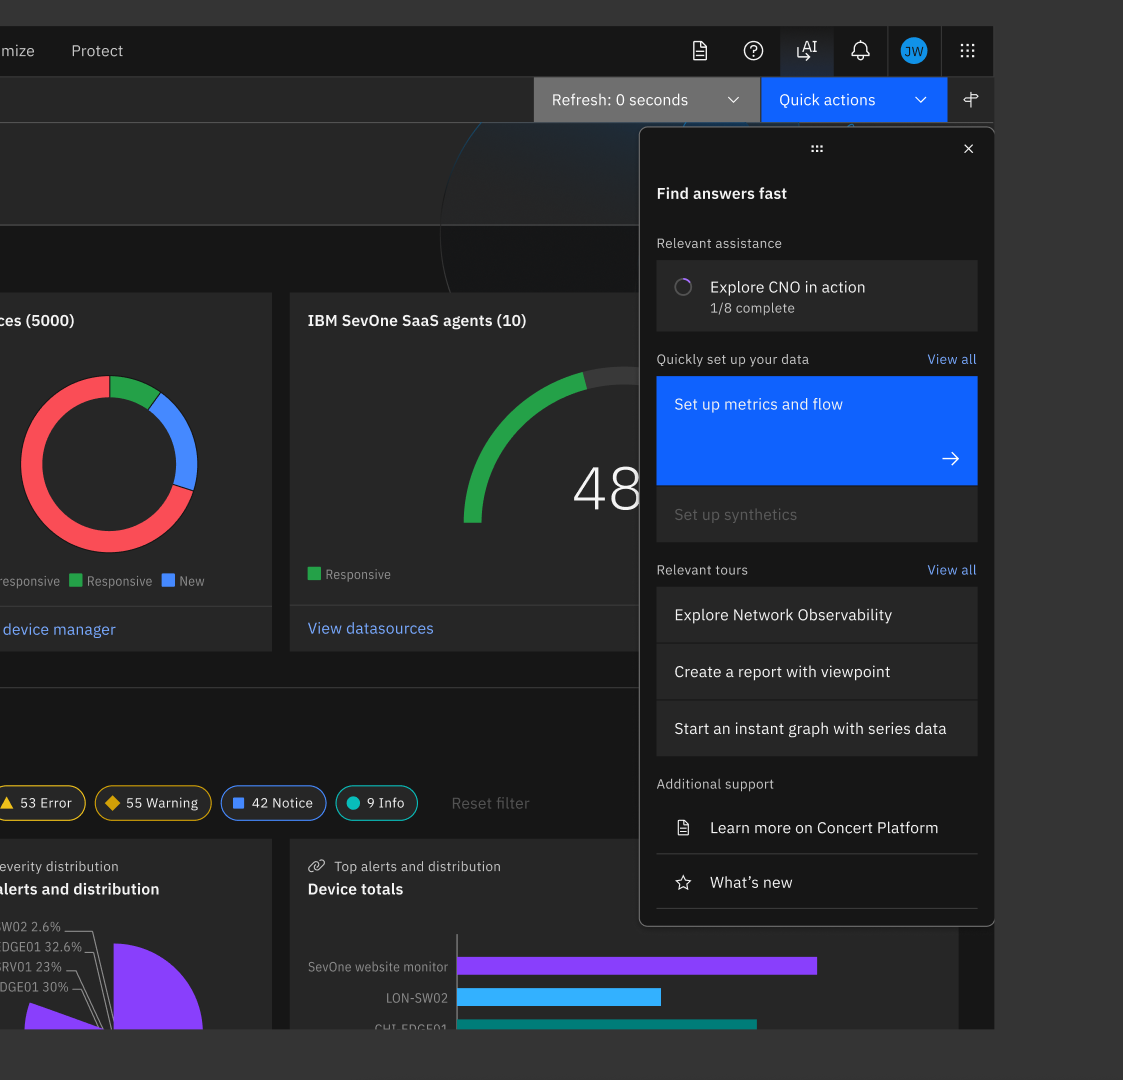Toggle the 55 Warning filter chip
This screenshot has width=1123, height=1080.
[153, 803]
